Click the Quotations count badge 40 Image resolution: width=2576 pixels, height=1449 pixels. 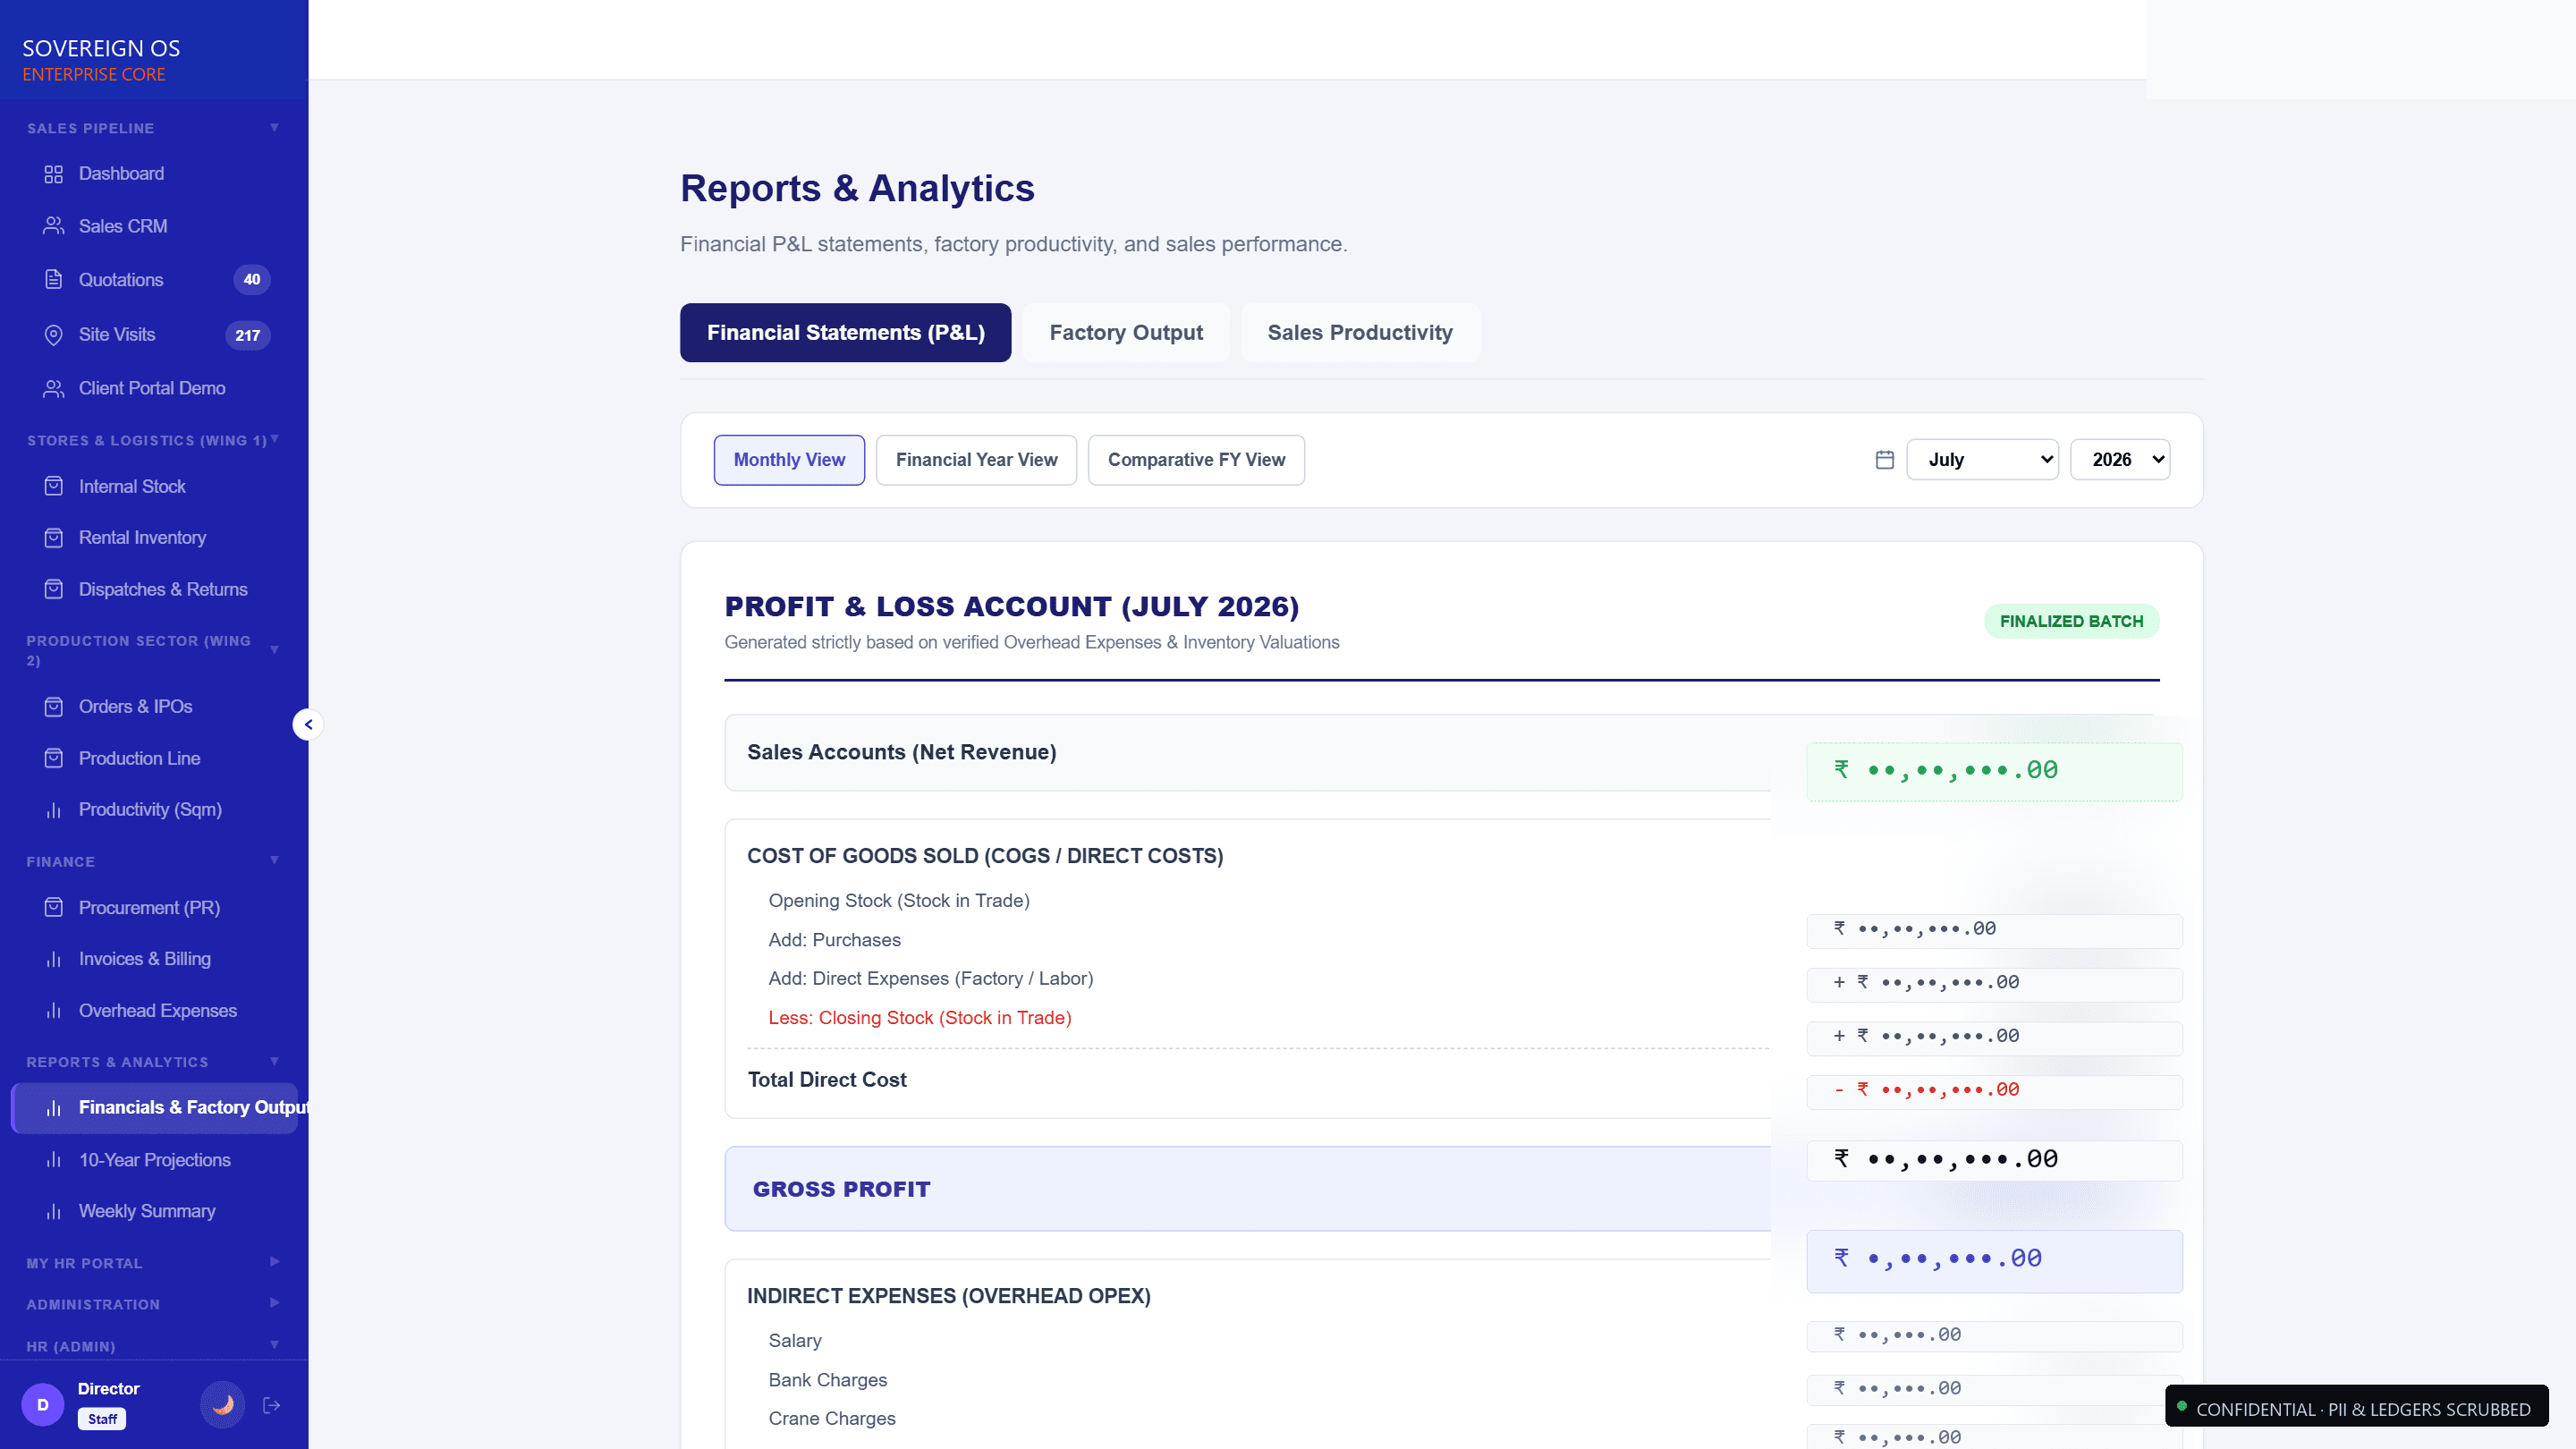pyautogui.click(x=252, y=280)
